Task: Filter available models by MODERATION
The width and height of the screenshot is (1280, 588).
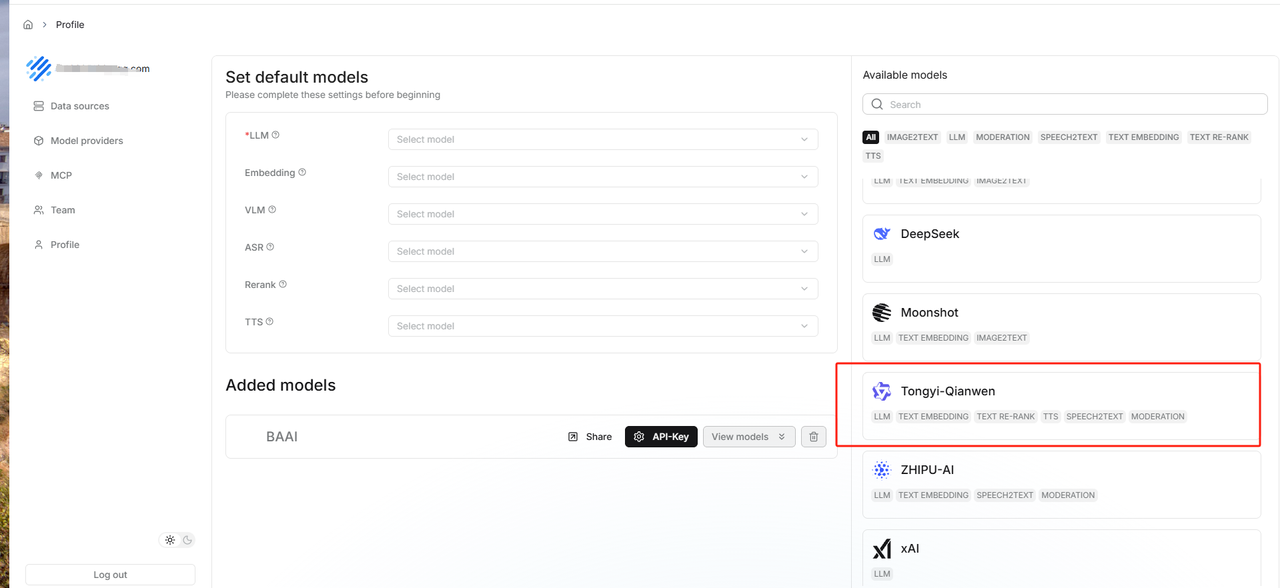Action: click(1003, 137)
